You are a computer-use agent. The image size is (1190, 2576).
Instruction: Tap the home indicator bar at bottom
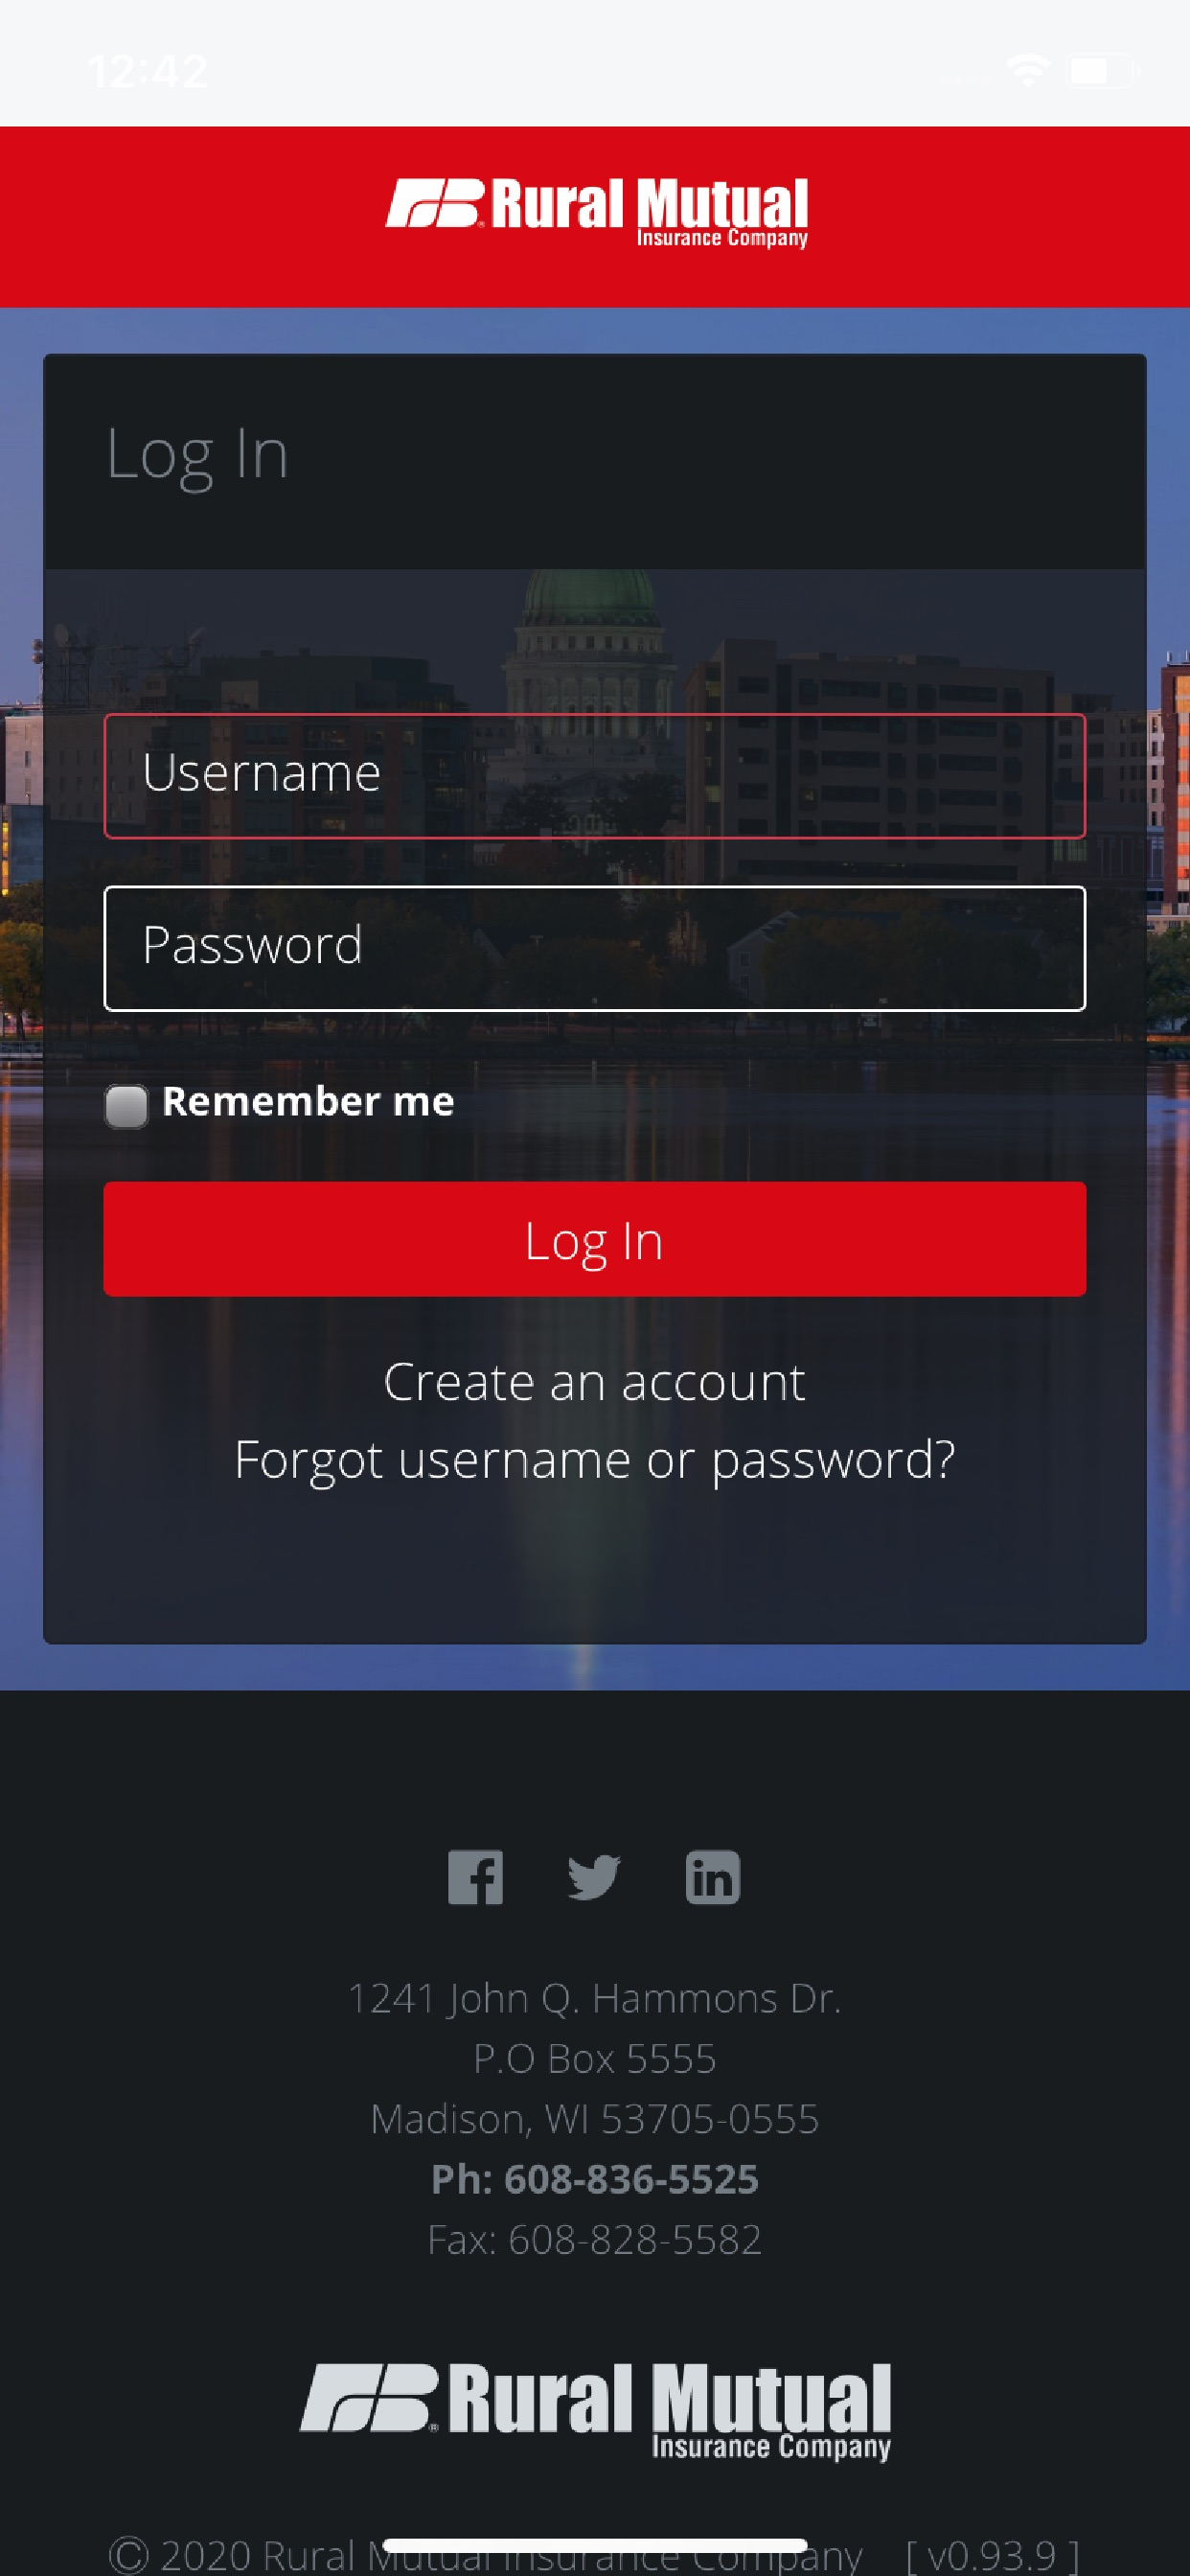pyautogui.click(x=595, y=2545)
